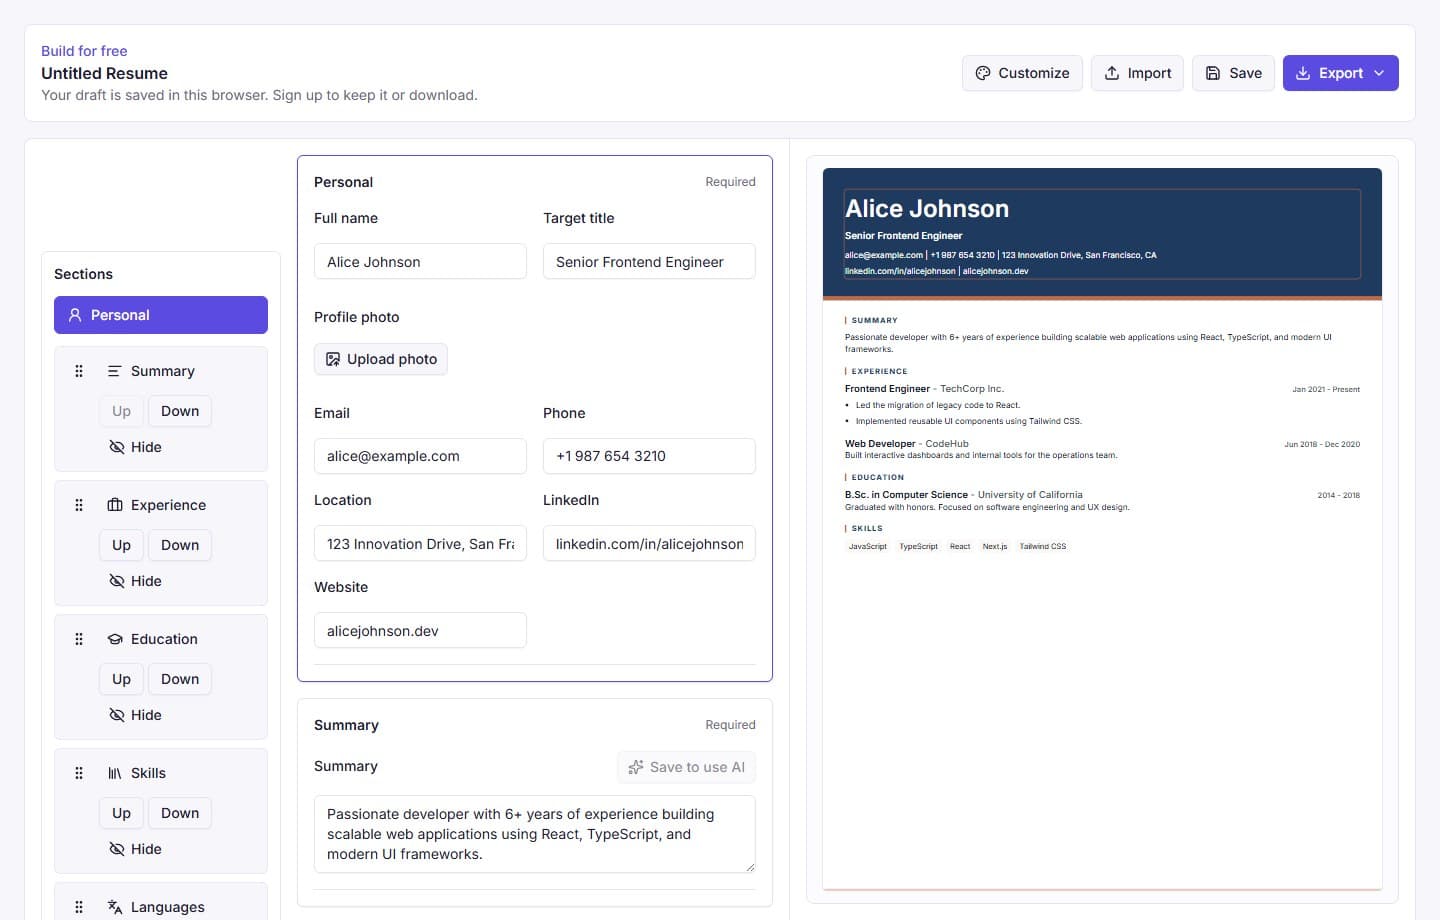
Task: Move the Skills section down
Action: click(180, 813)
